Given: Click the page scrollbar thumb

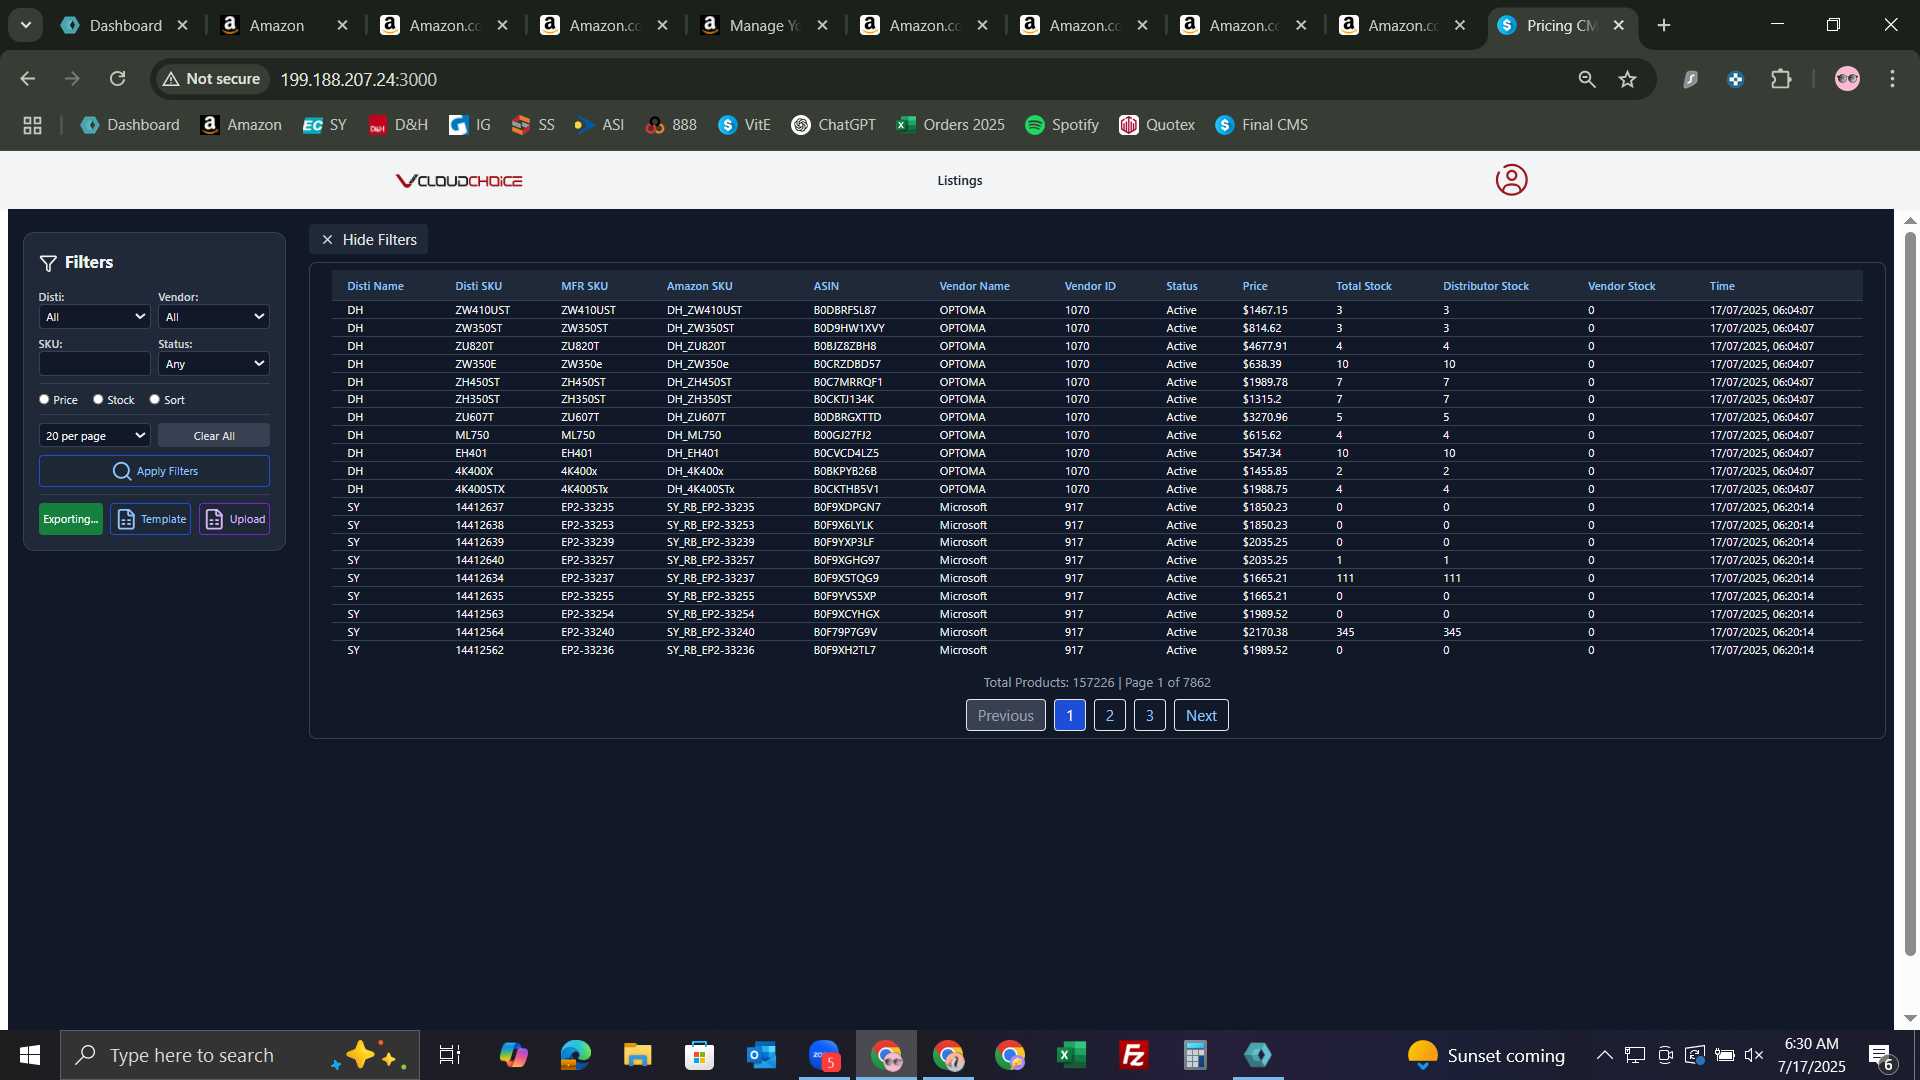Looking at the screenshot, I should pyautogui.click(x=1910, y=595).
